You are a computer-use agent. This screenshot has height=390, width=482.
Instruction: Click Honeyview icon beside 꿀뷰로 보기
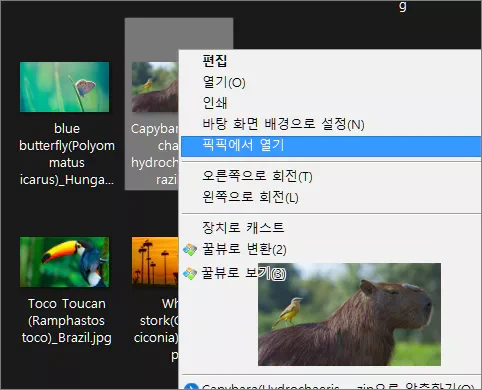(x=190, y=273)
